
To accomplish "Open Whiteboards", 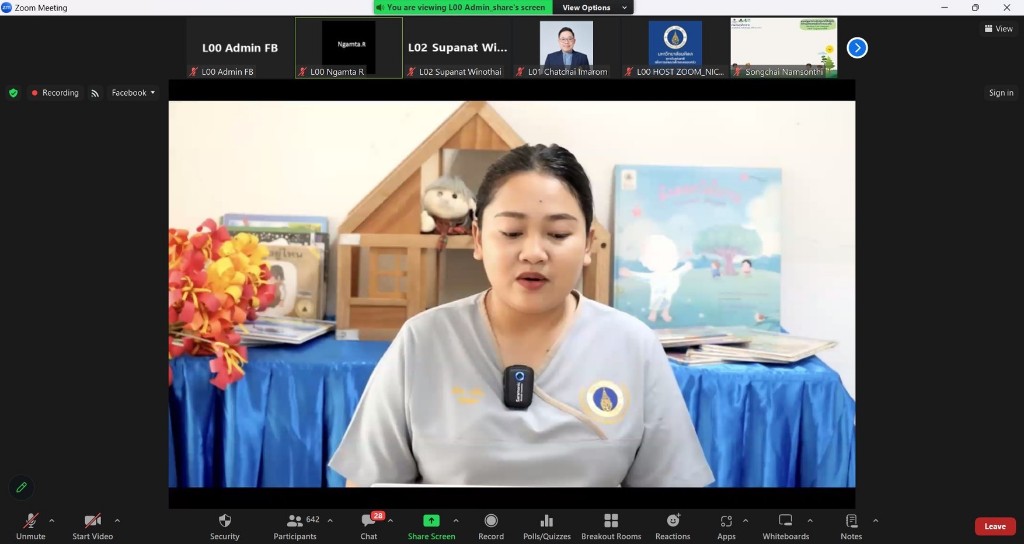I will click(x=786, y=526).
